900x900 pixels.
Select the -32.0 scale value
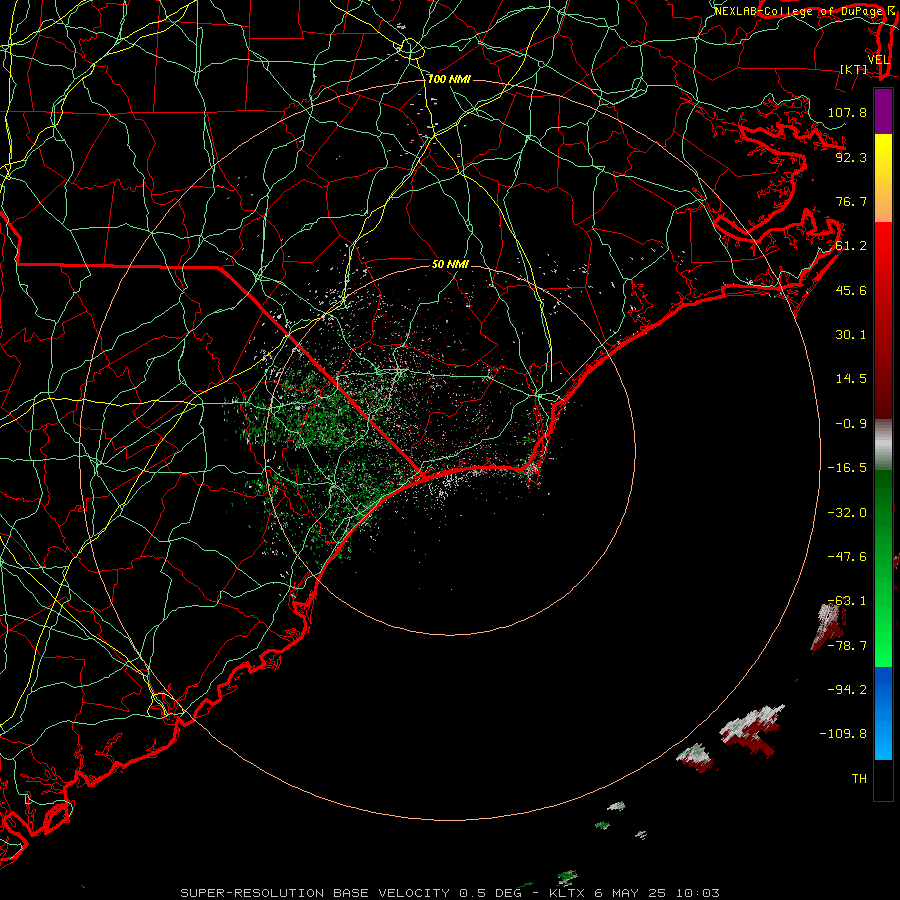pos(847,513)
